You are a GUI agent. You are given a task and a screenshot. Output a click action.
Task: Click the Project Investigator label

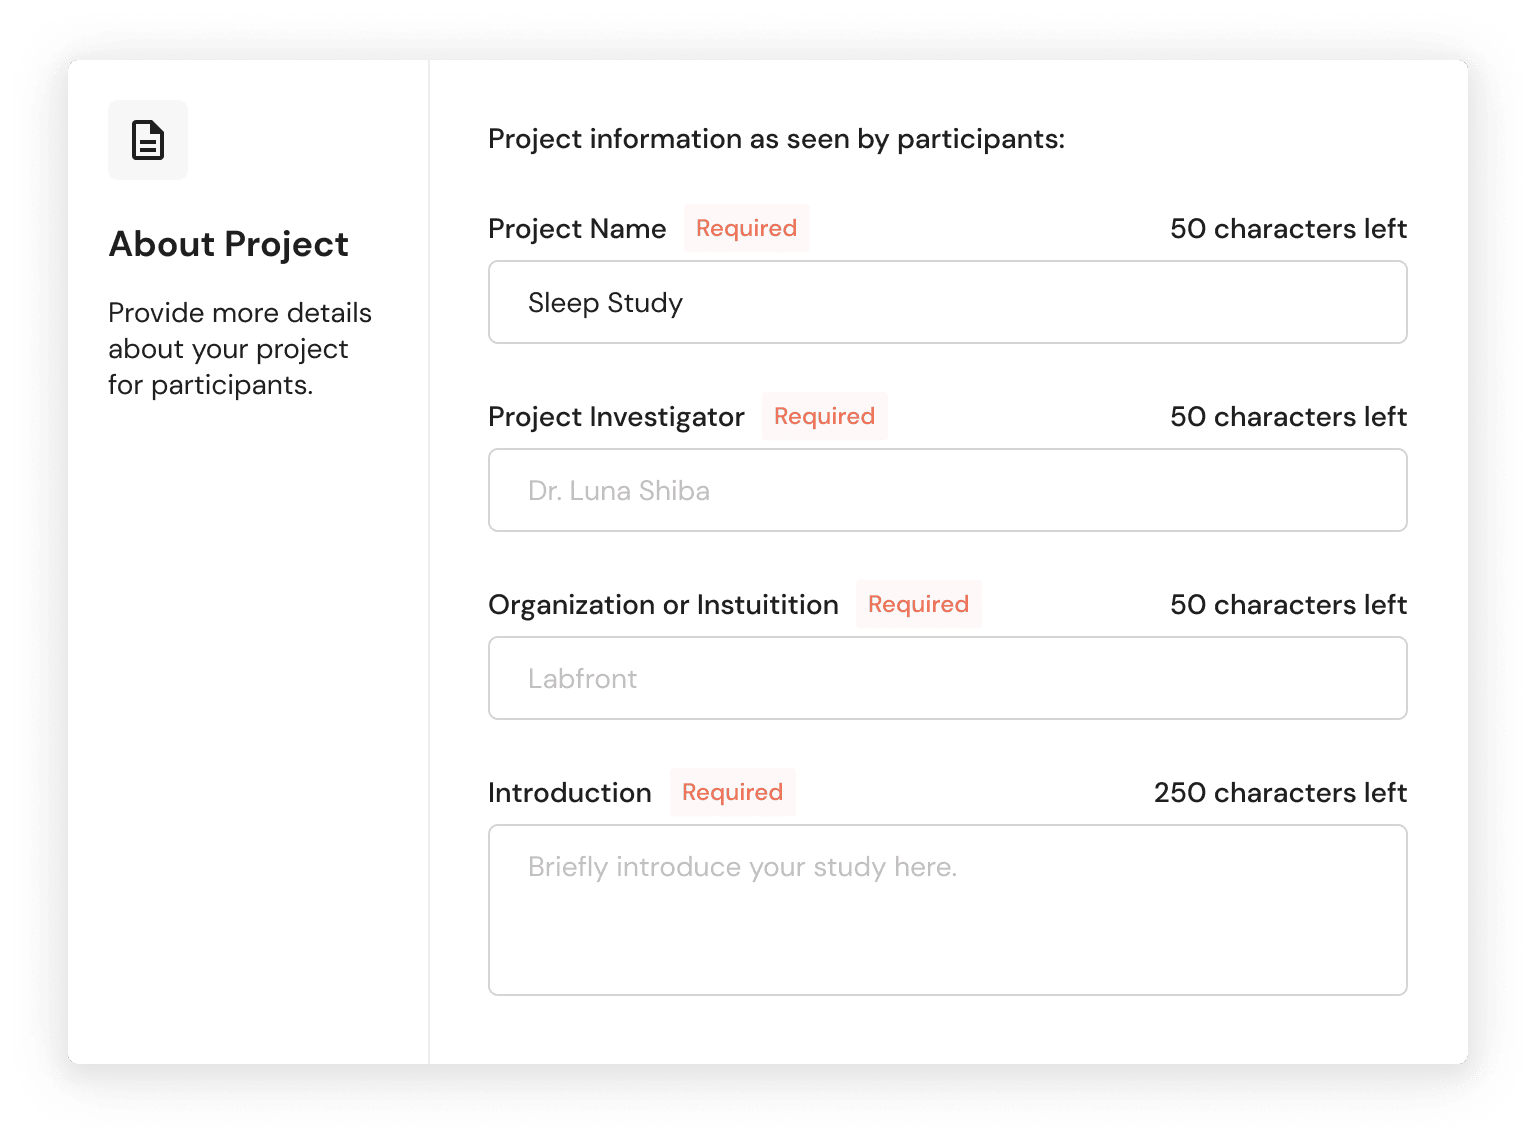coord(616,417)
